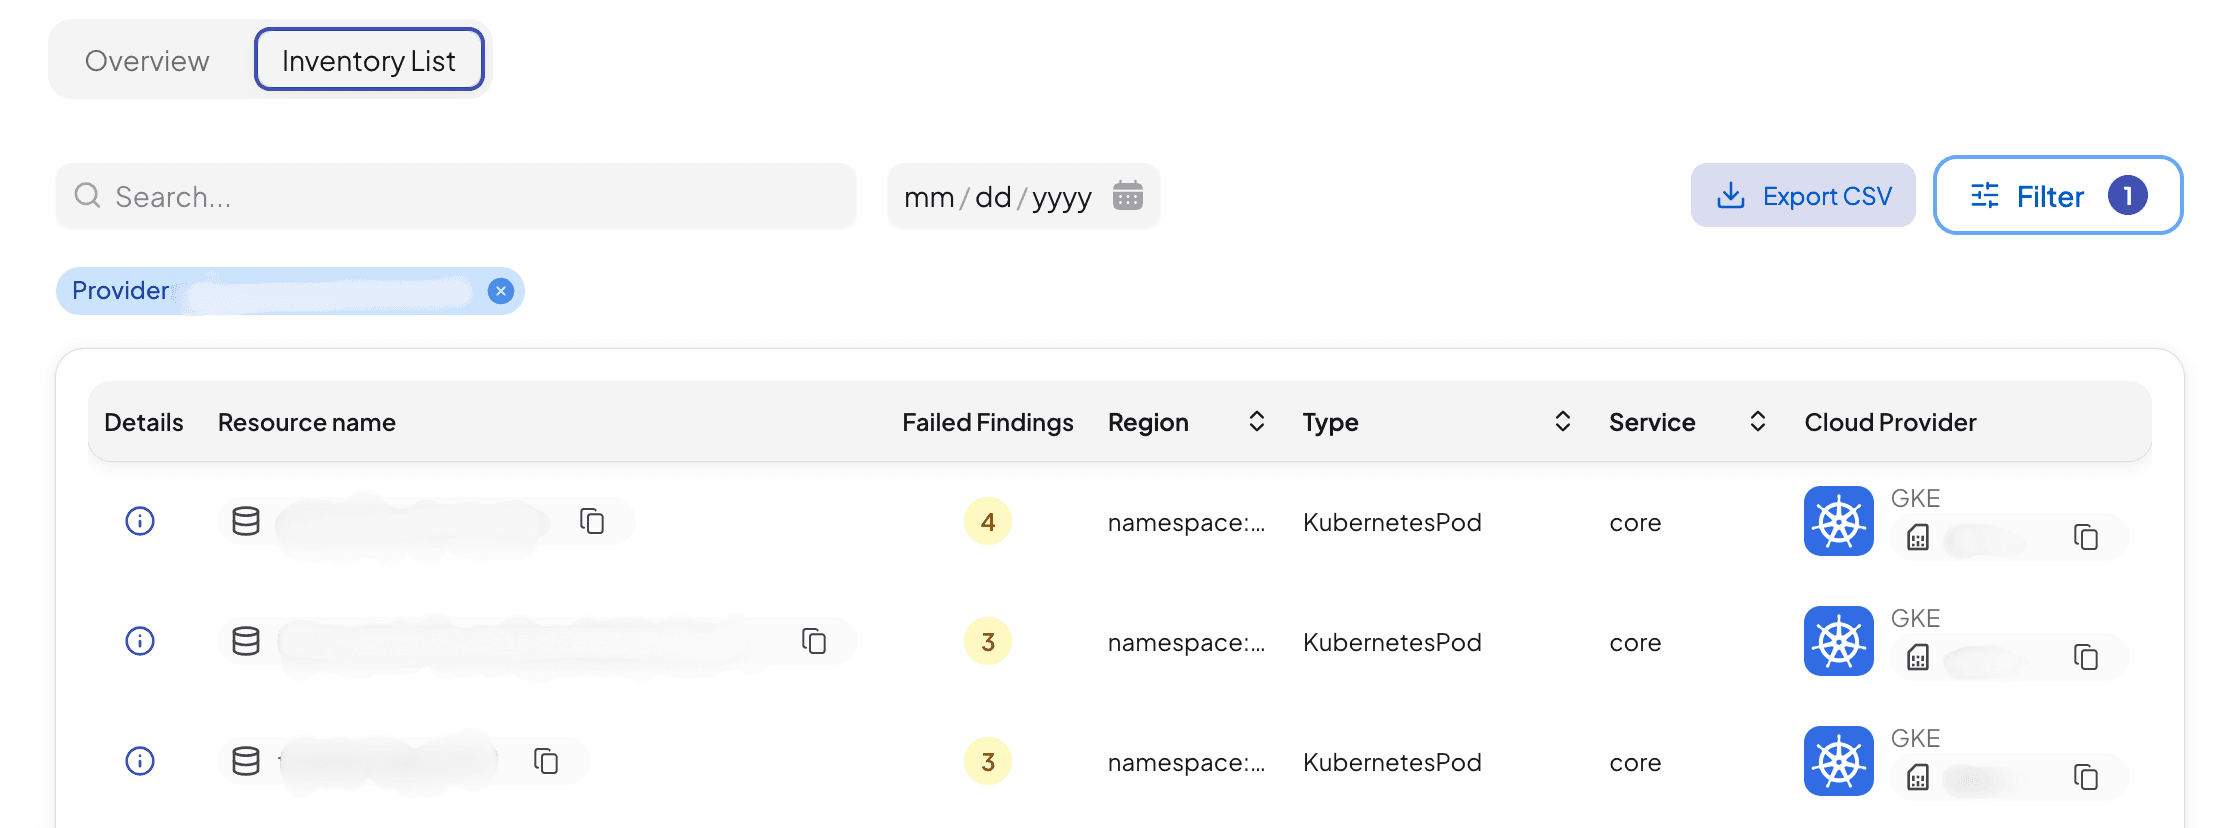Click details info icon for third row
2226x828 pixels.
point(140,761)
